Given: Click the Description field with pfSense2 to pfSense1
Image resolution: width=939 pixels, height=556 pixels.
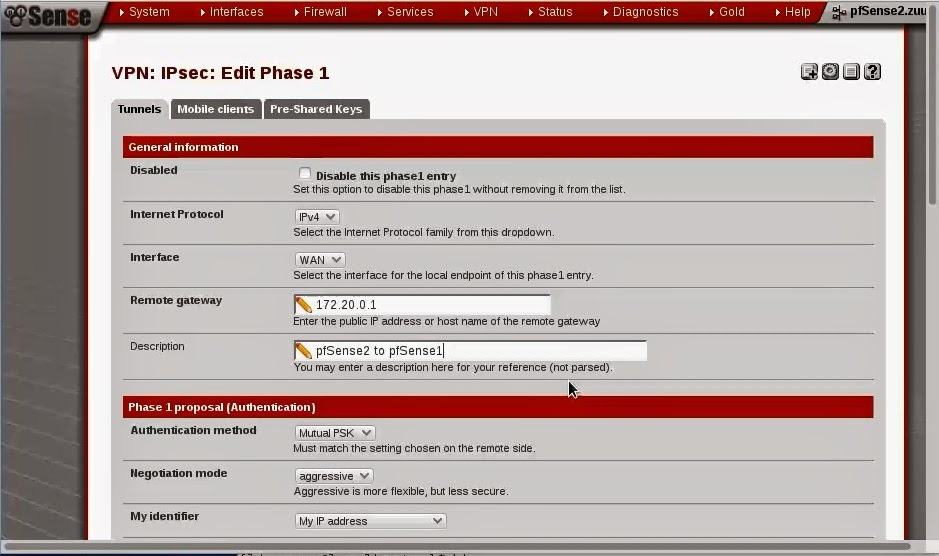Looking at the screenshot, I should 470,350.
